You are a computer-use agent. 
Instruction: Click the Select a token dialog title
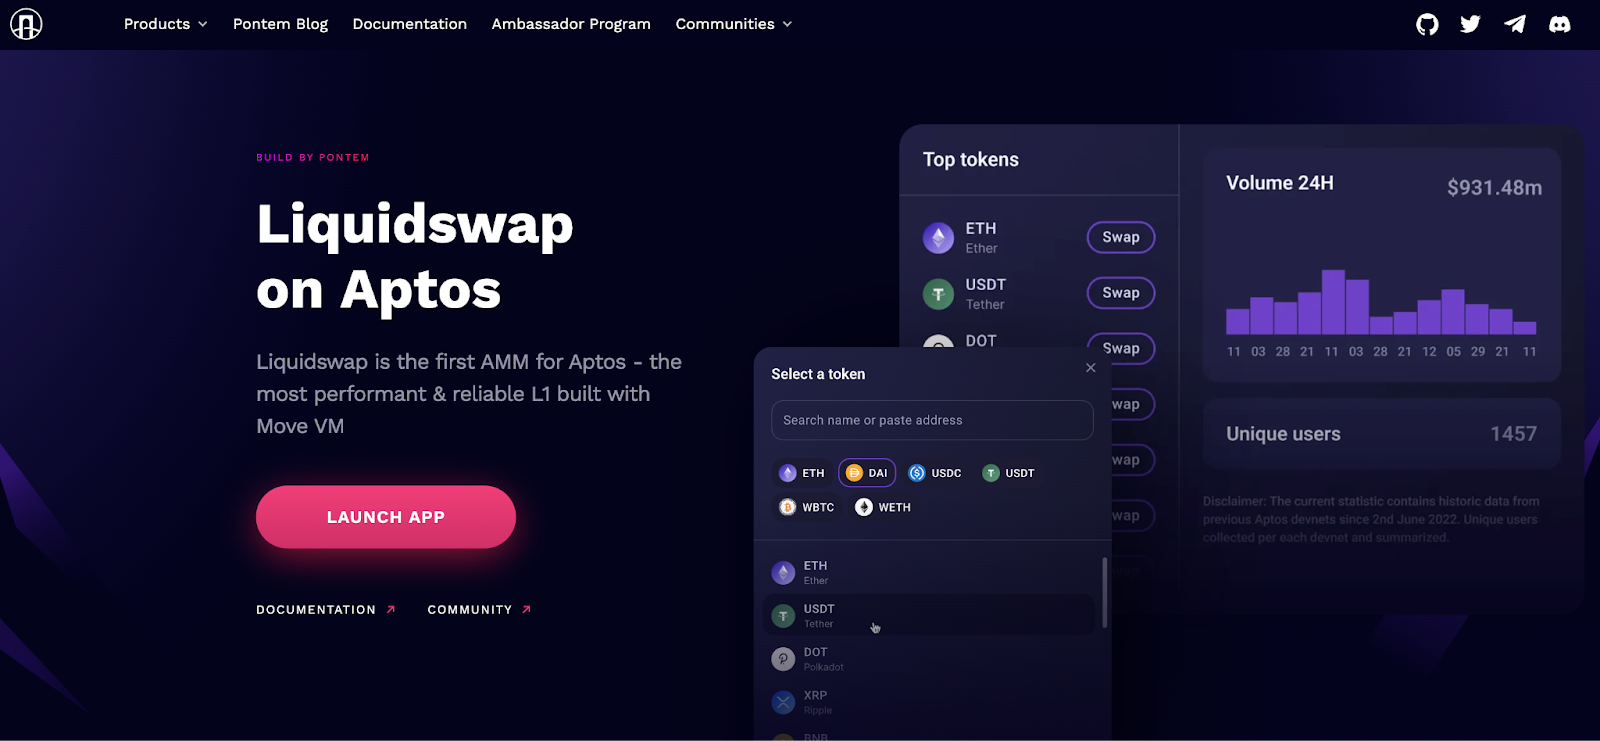818,374
